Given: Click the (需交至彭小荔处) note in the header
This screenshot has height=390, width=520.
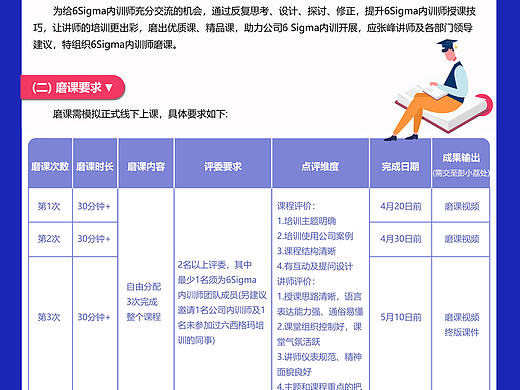Looking at the screenshot, I should pos(461,173).
